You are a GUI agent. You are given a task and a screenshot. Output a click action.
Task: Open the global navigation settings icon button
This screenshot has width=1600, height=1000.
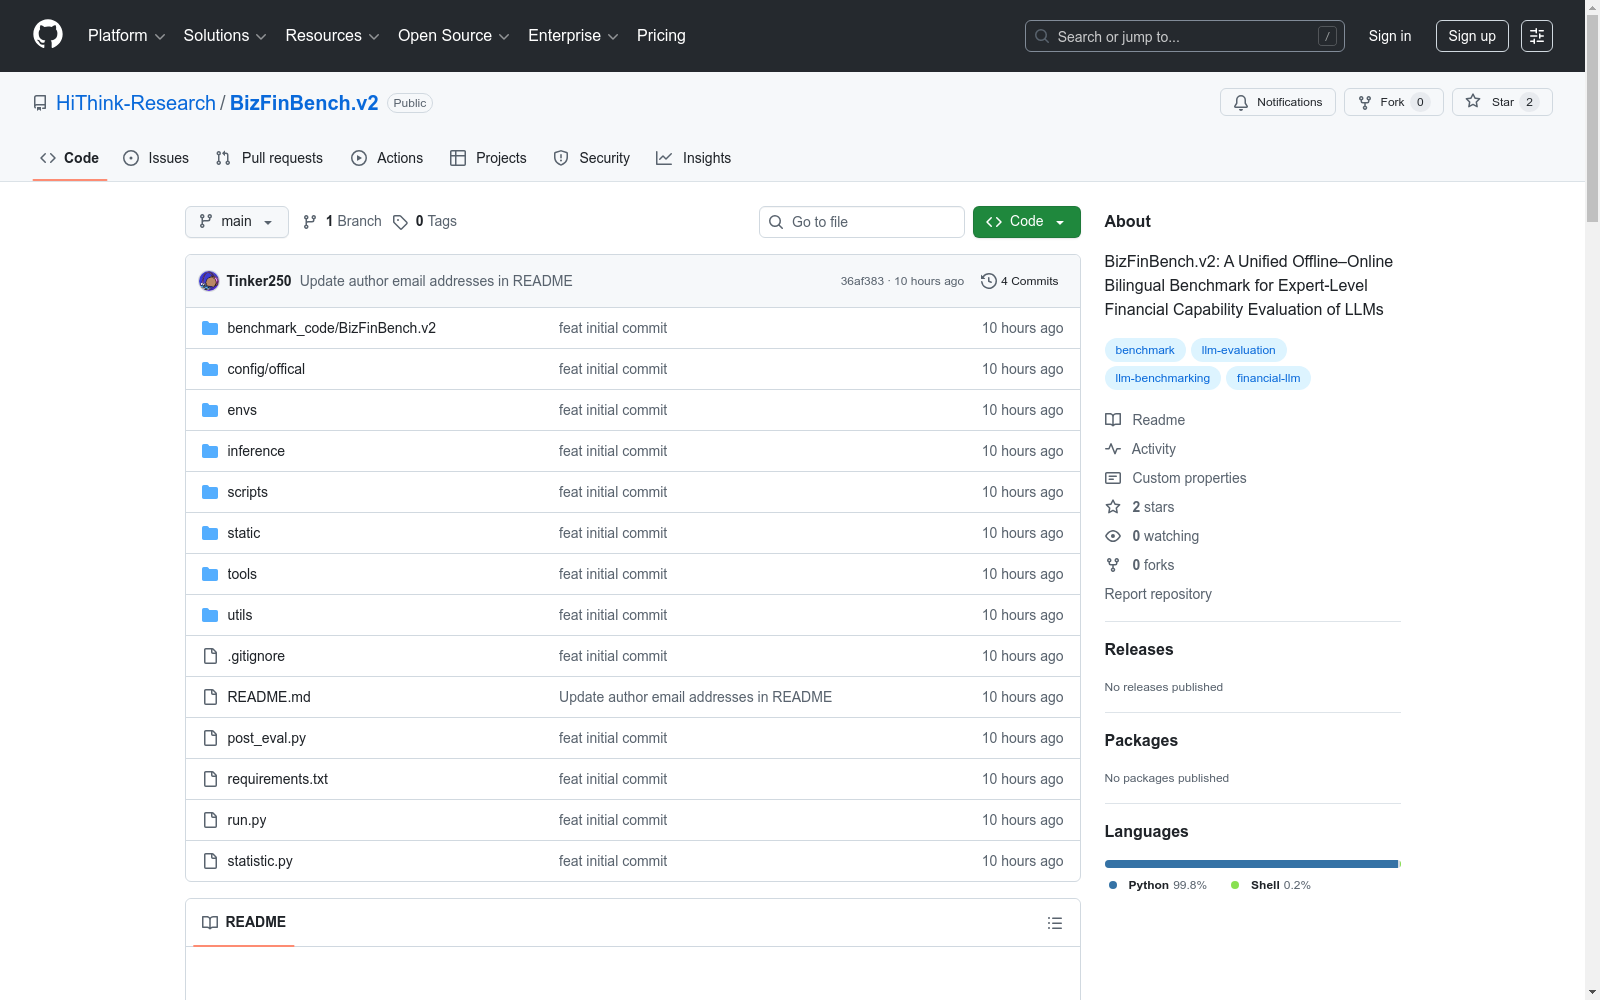1537,36
